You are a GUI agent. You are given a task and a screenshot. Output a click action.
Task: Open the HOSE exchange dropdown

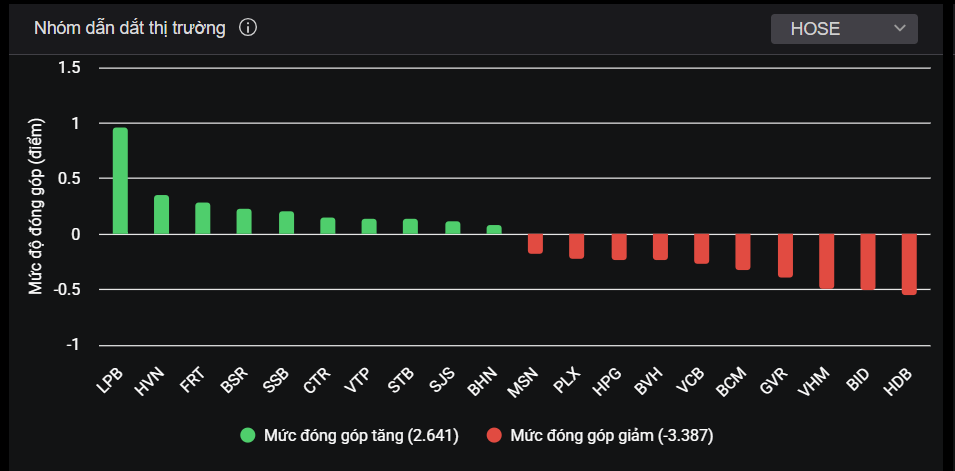(x=843, y=28)
